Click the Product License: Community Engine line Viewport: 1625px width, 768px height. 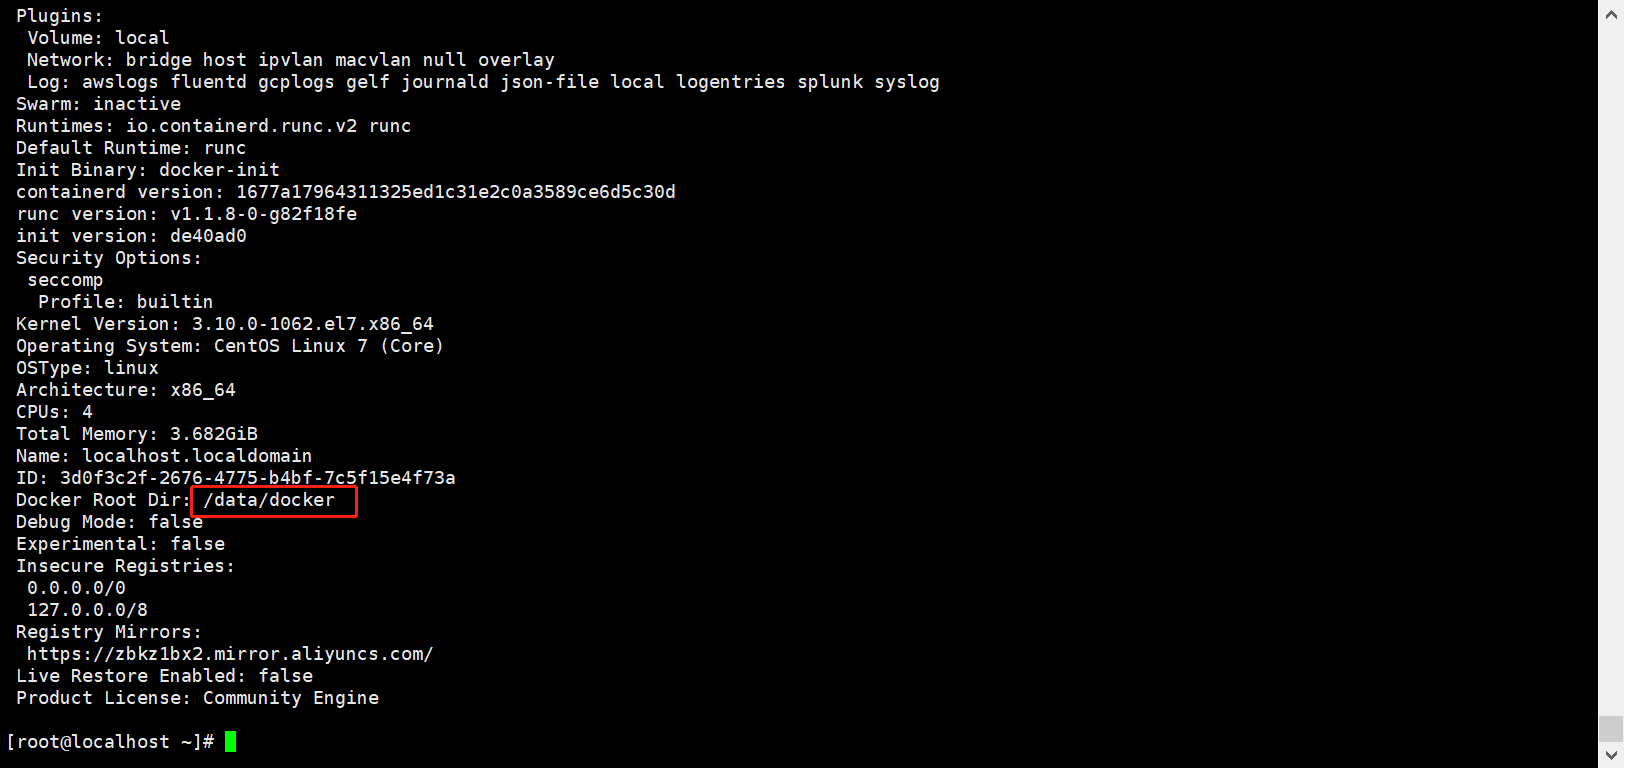[x=197, y=698]
